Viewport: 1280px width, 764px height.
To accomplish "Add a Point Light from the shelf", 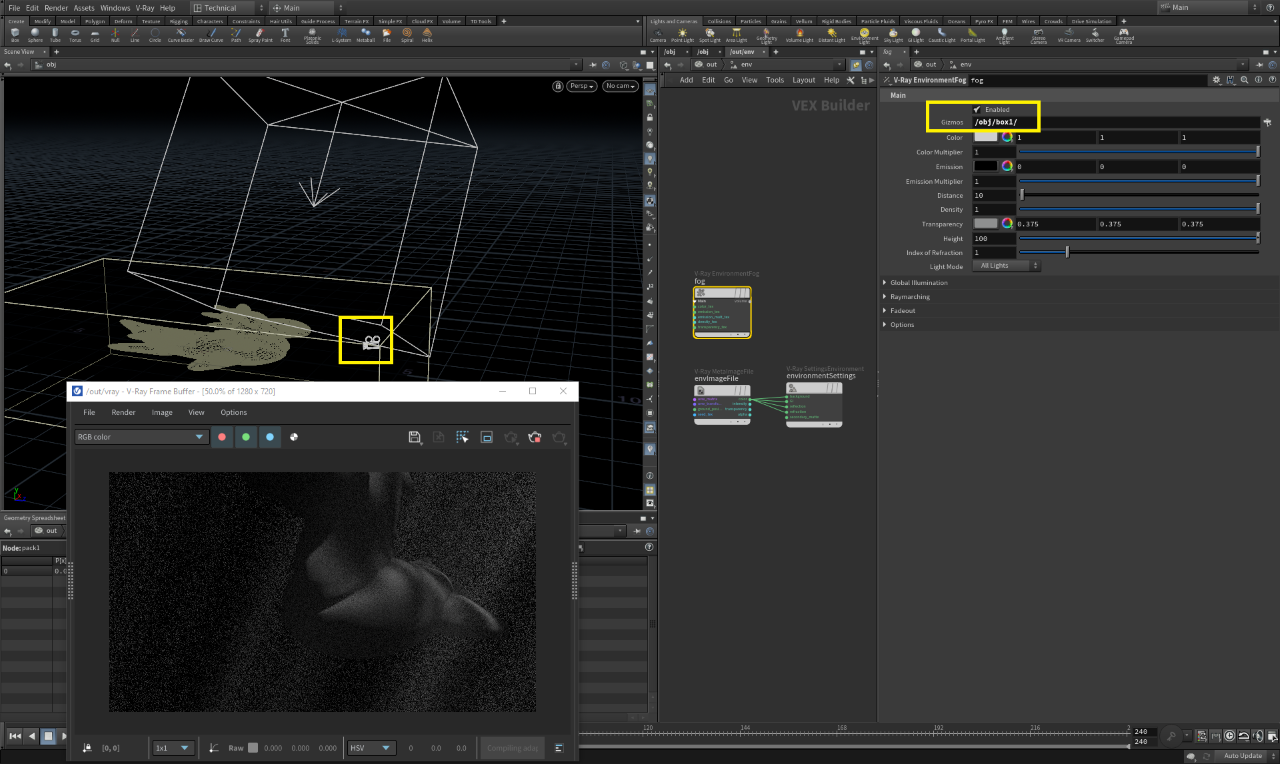I will [683, 35].
